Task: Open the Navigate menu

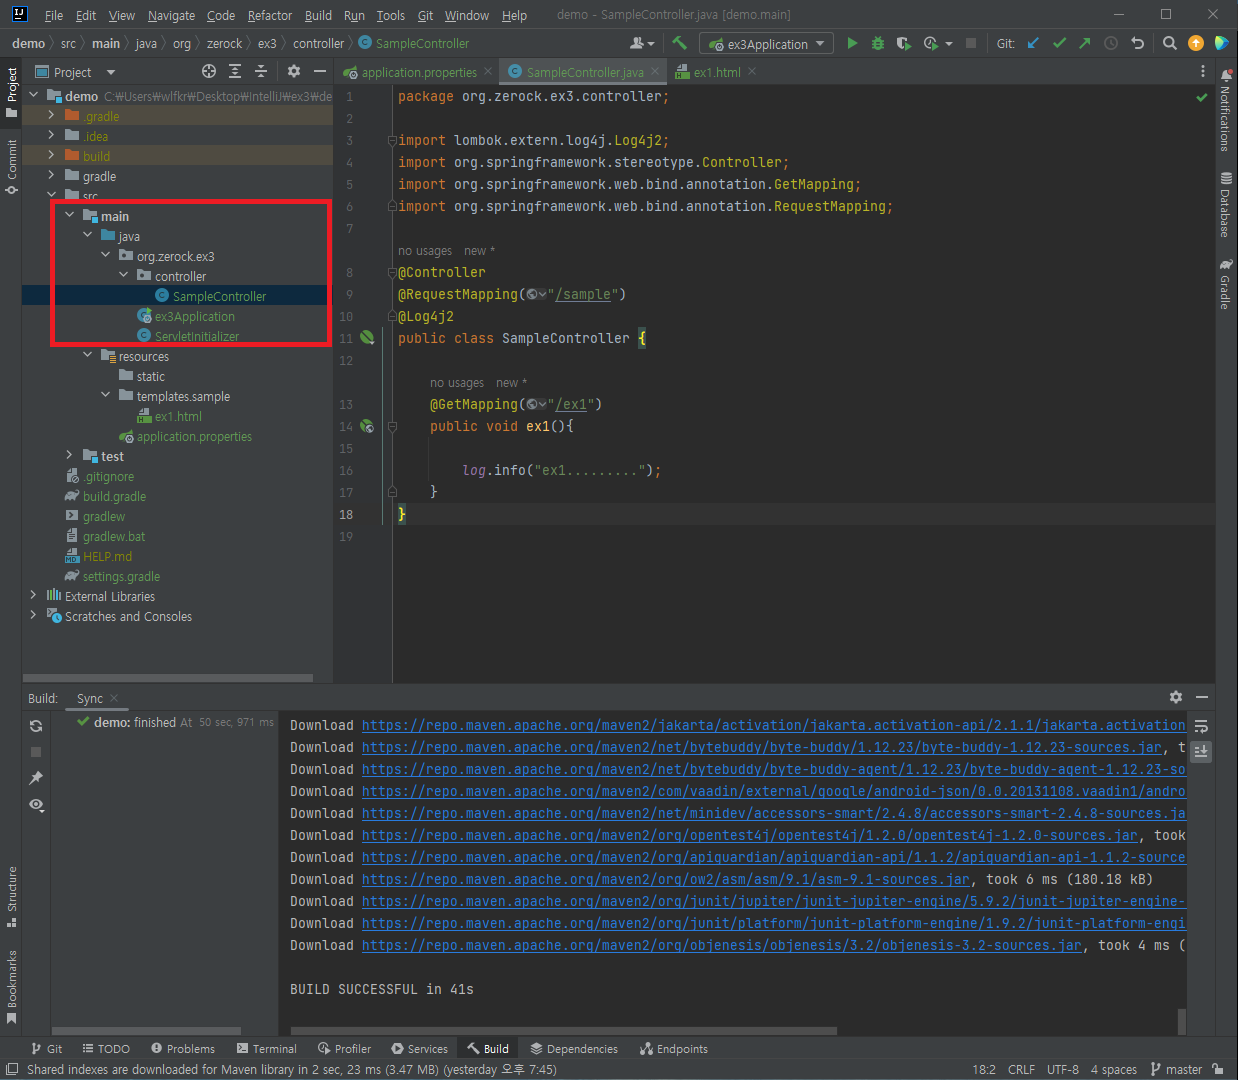Action: (172, 15)
